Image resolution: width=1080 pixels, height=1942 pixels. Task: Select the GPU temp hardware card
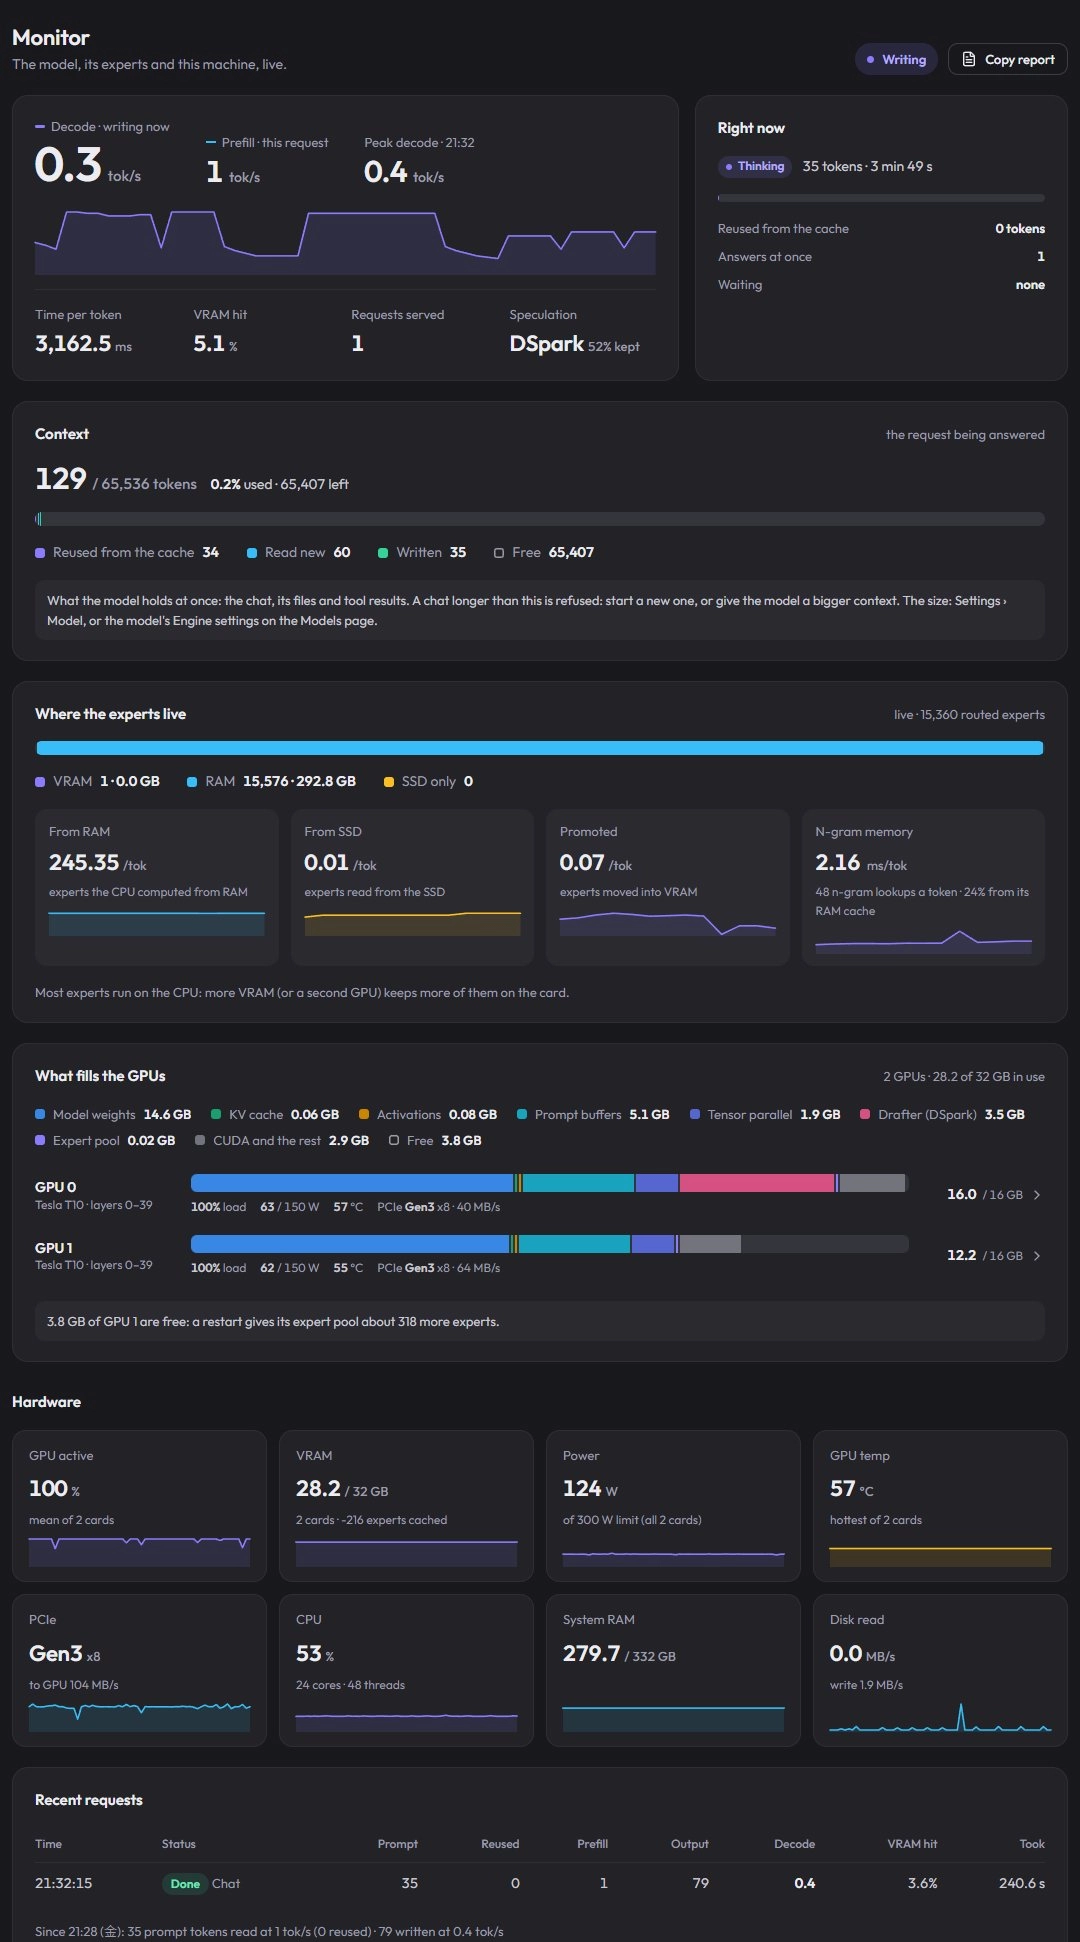(940, 1506)
